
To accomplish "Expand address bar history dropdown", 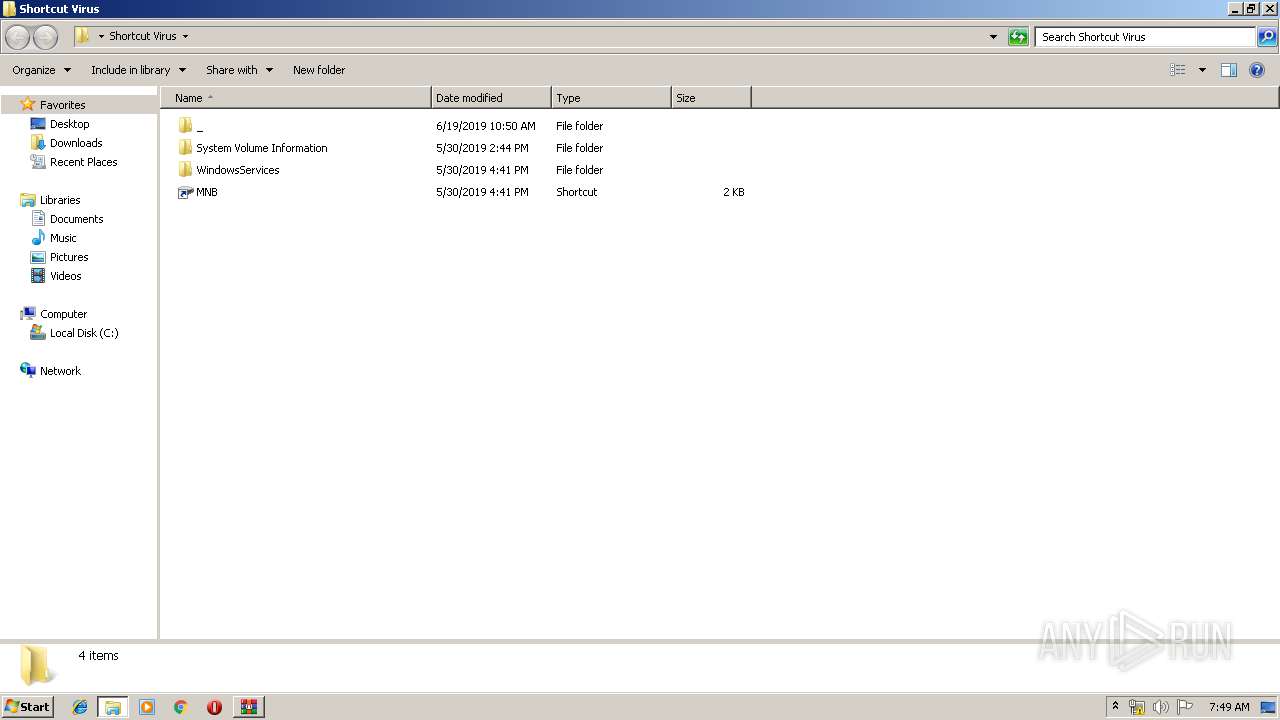I will tap(993, 37).
